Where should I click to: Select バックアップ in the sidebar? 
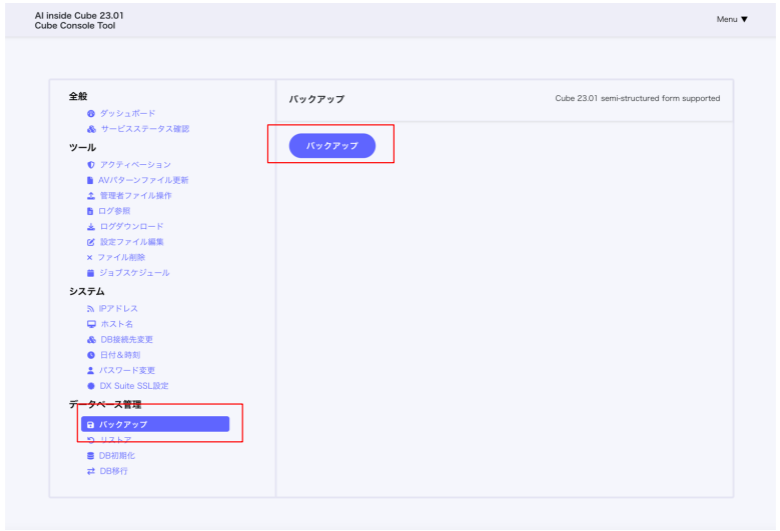pos(155,425)
